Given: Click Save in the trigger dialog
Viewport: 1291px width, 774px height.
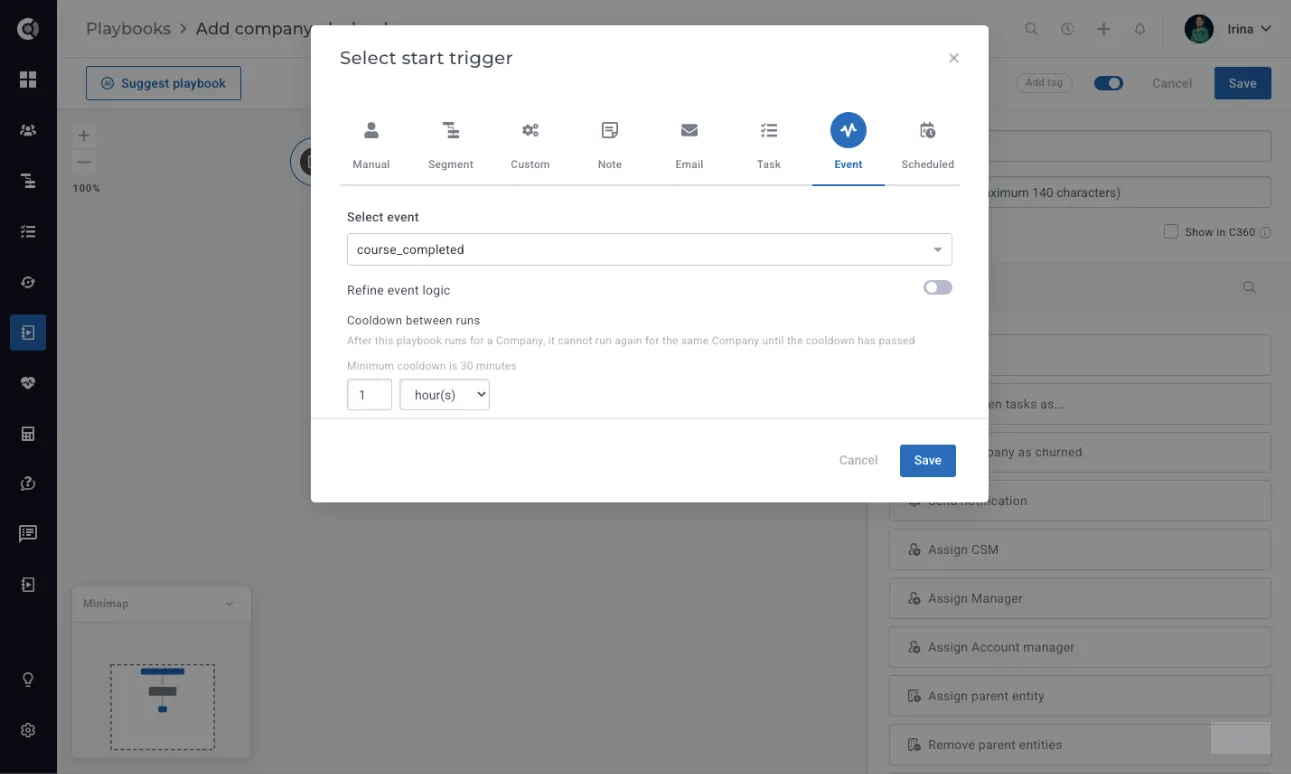Looking at the screenshot, I should pos(928,460).
